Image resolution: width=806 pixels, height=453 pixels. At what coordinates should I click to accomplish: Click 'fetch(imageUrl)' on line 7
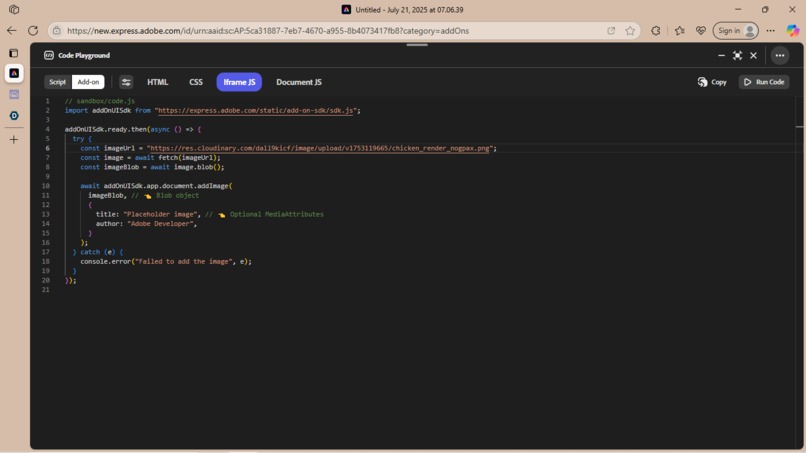(187, 157)
